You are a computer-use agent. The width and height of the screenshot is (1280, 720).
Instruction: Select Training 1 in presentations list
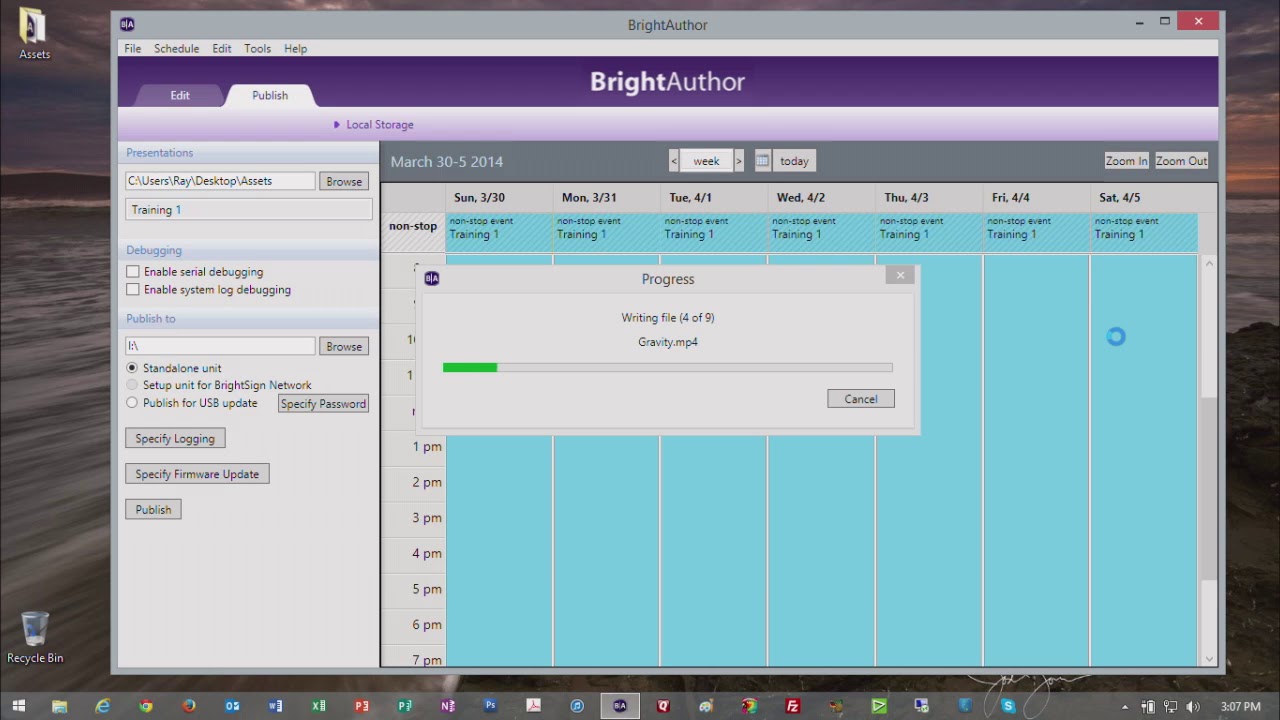point(249,210)
